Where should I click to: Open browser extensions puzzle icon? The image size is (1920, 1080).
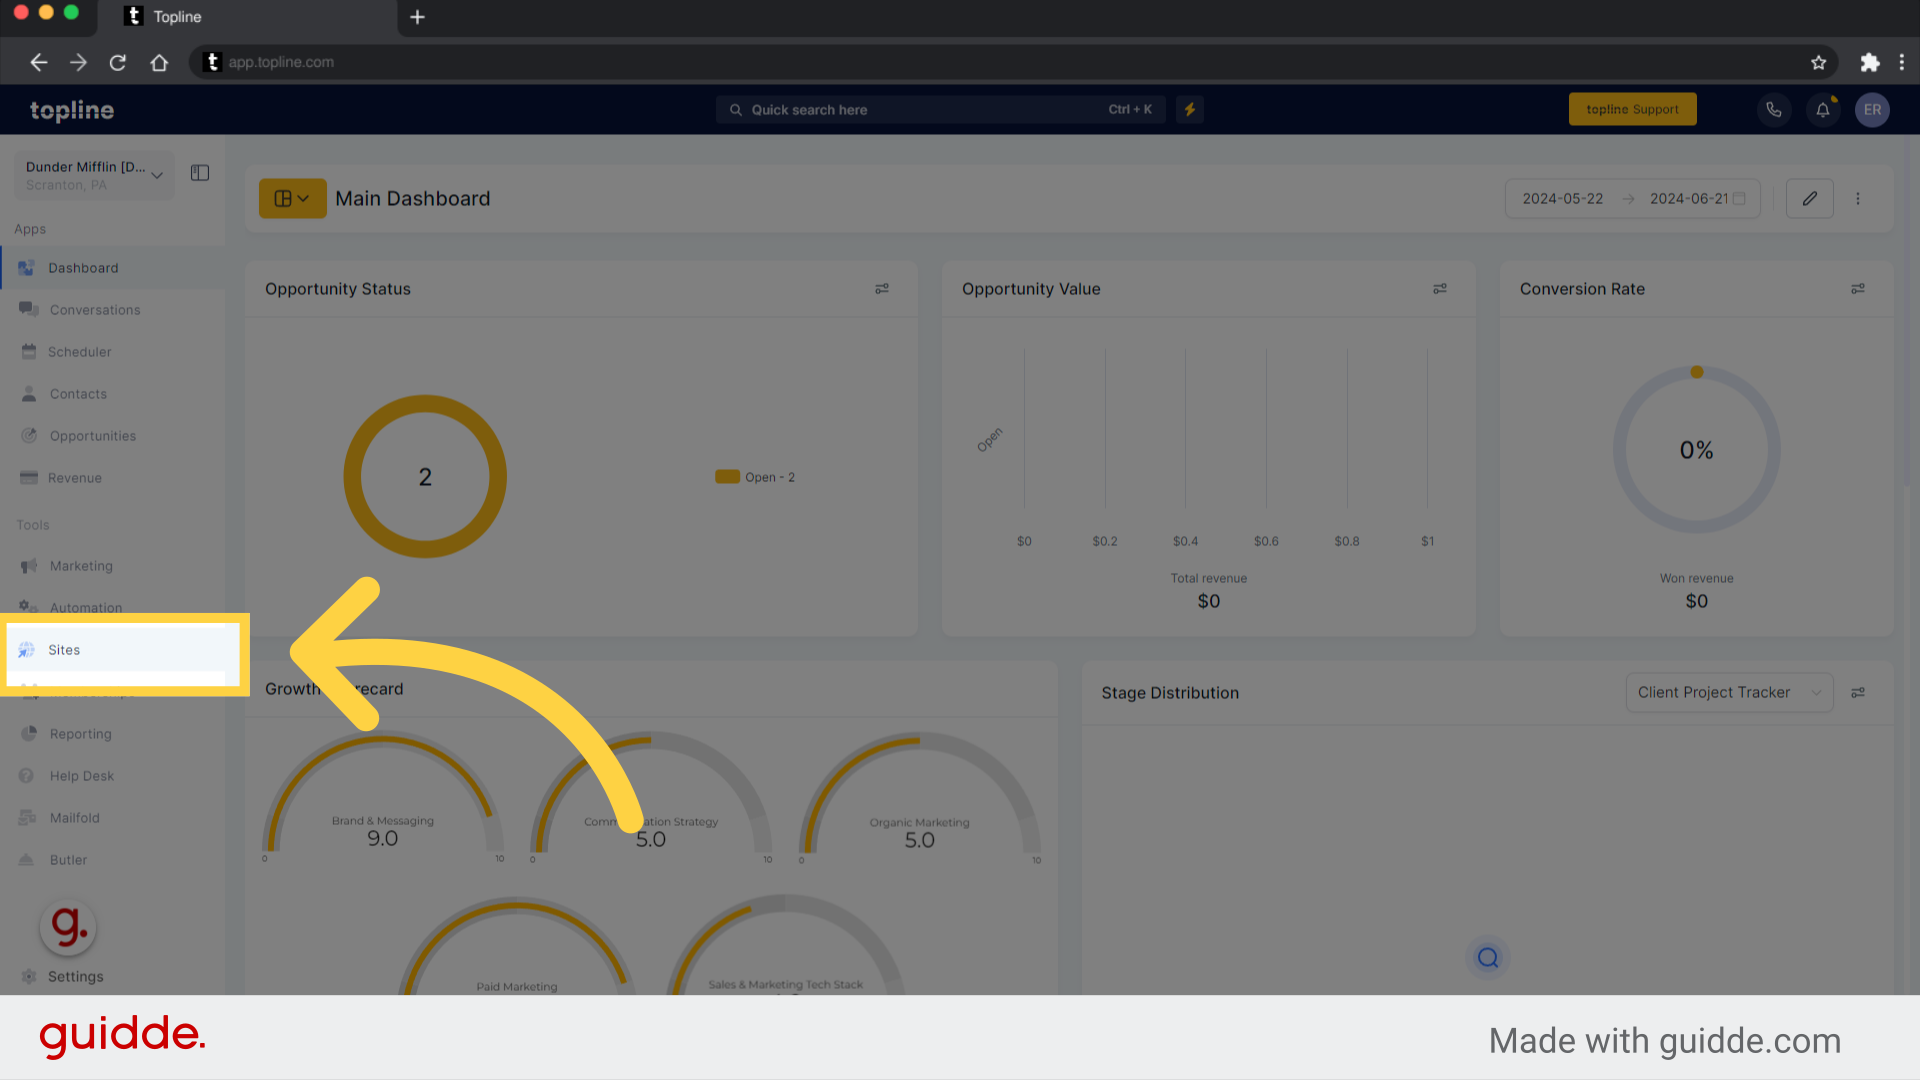1869,62
